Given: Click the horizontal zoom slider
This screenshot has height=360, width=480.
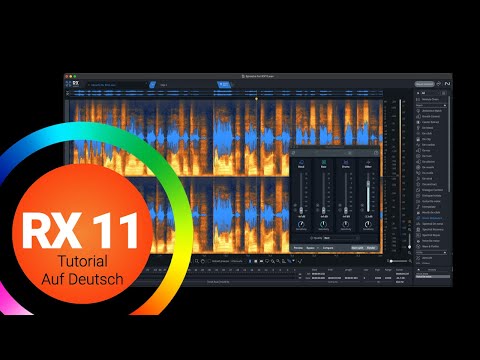Looking at the screenshot, I should [398, 261].
